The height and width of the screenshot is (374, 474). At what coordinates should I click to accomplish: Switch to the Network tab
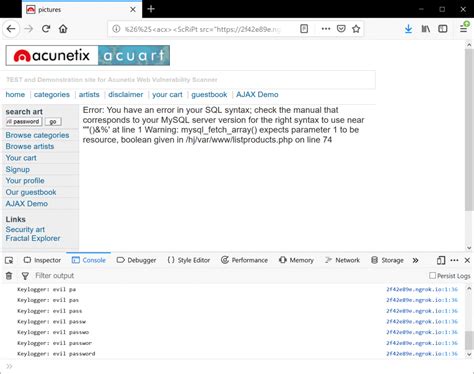(x=343, y=260)
